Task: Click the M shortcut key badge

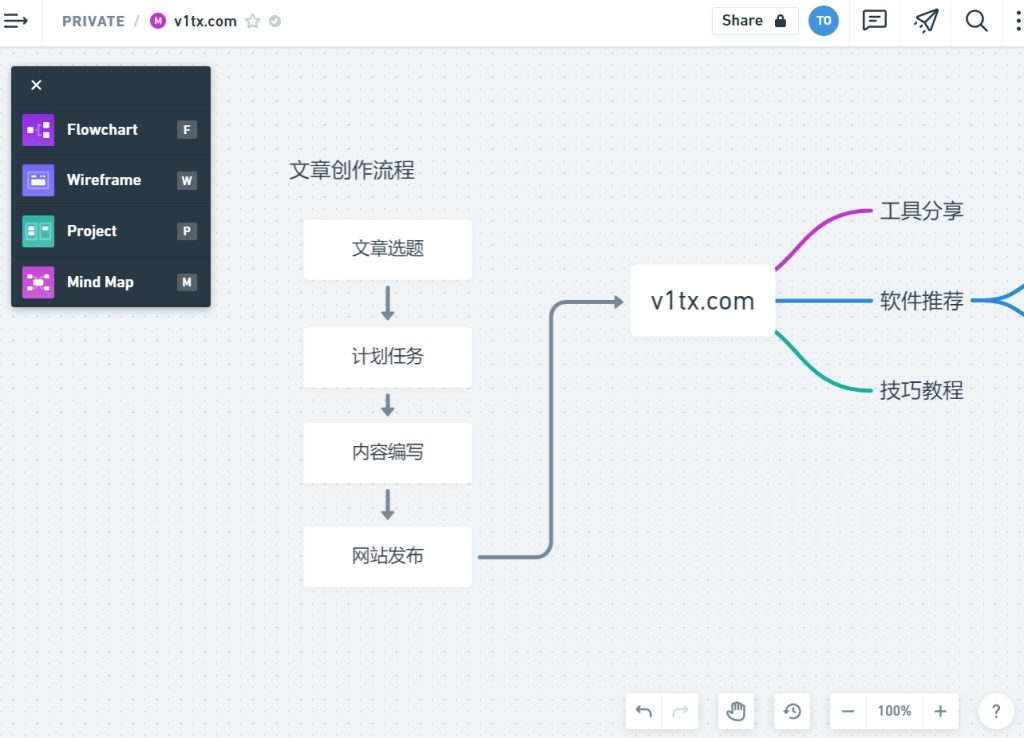Action: pyautogui.click(x=187, y=282)
